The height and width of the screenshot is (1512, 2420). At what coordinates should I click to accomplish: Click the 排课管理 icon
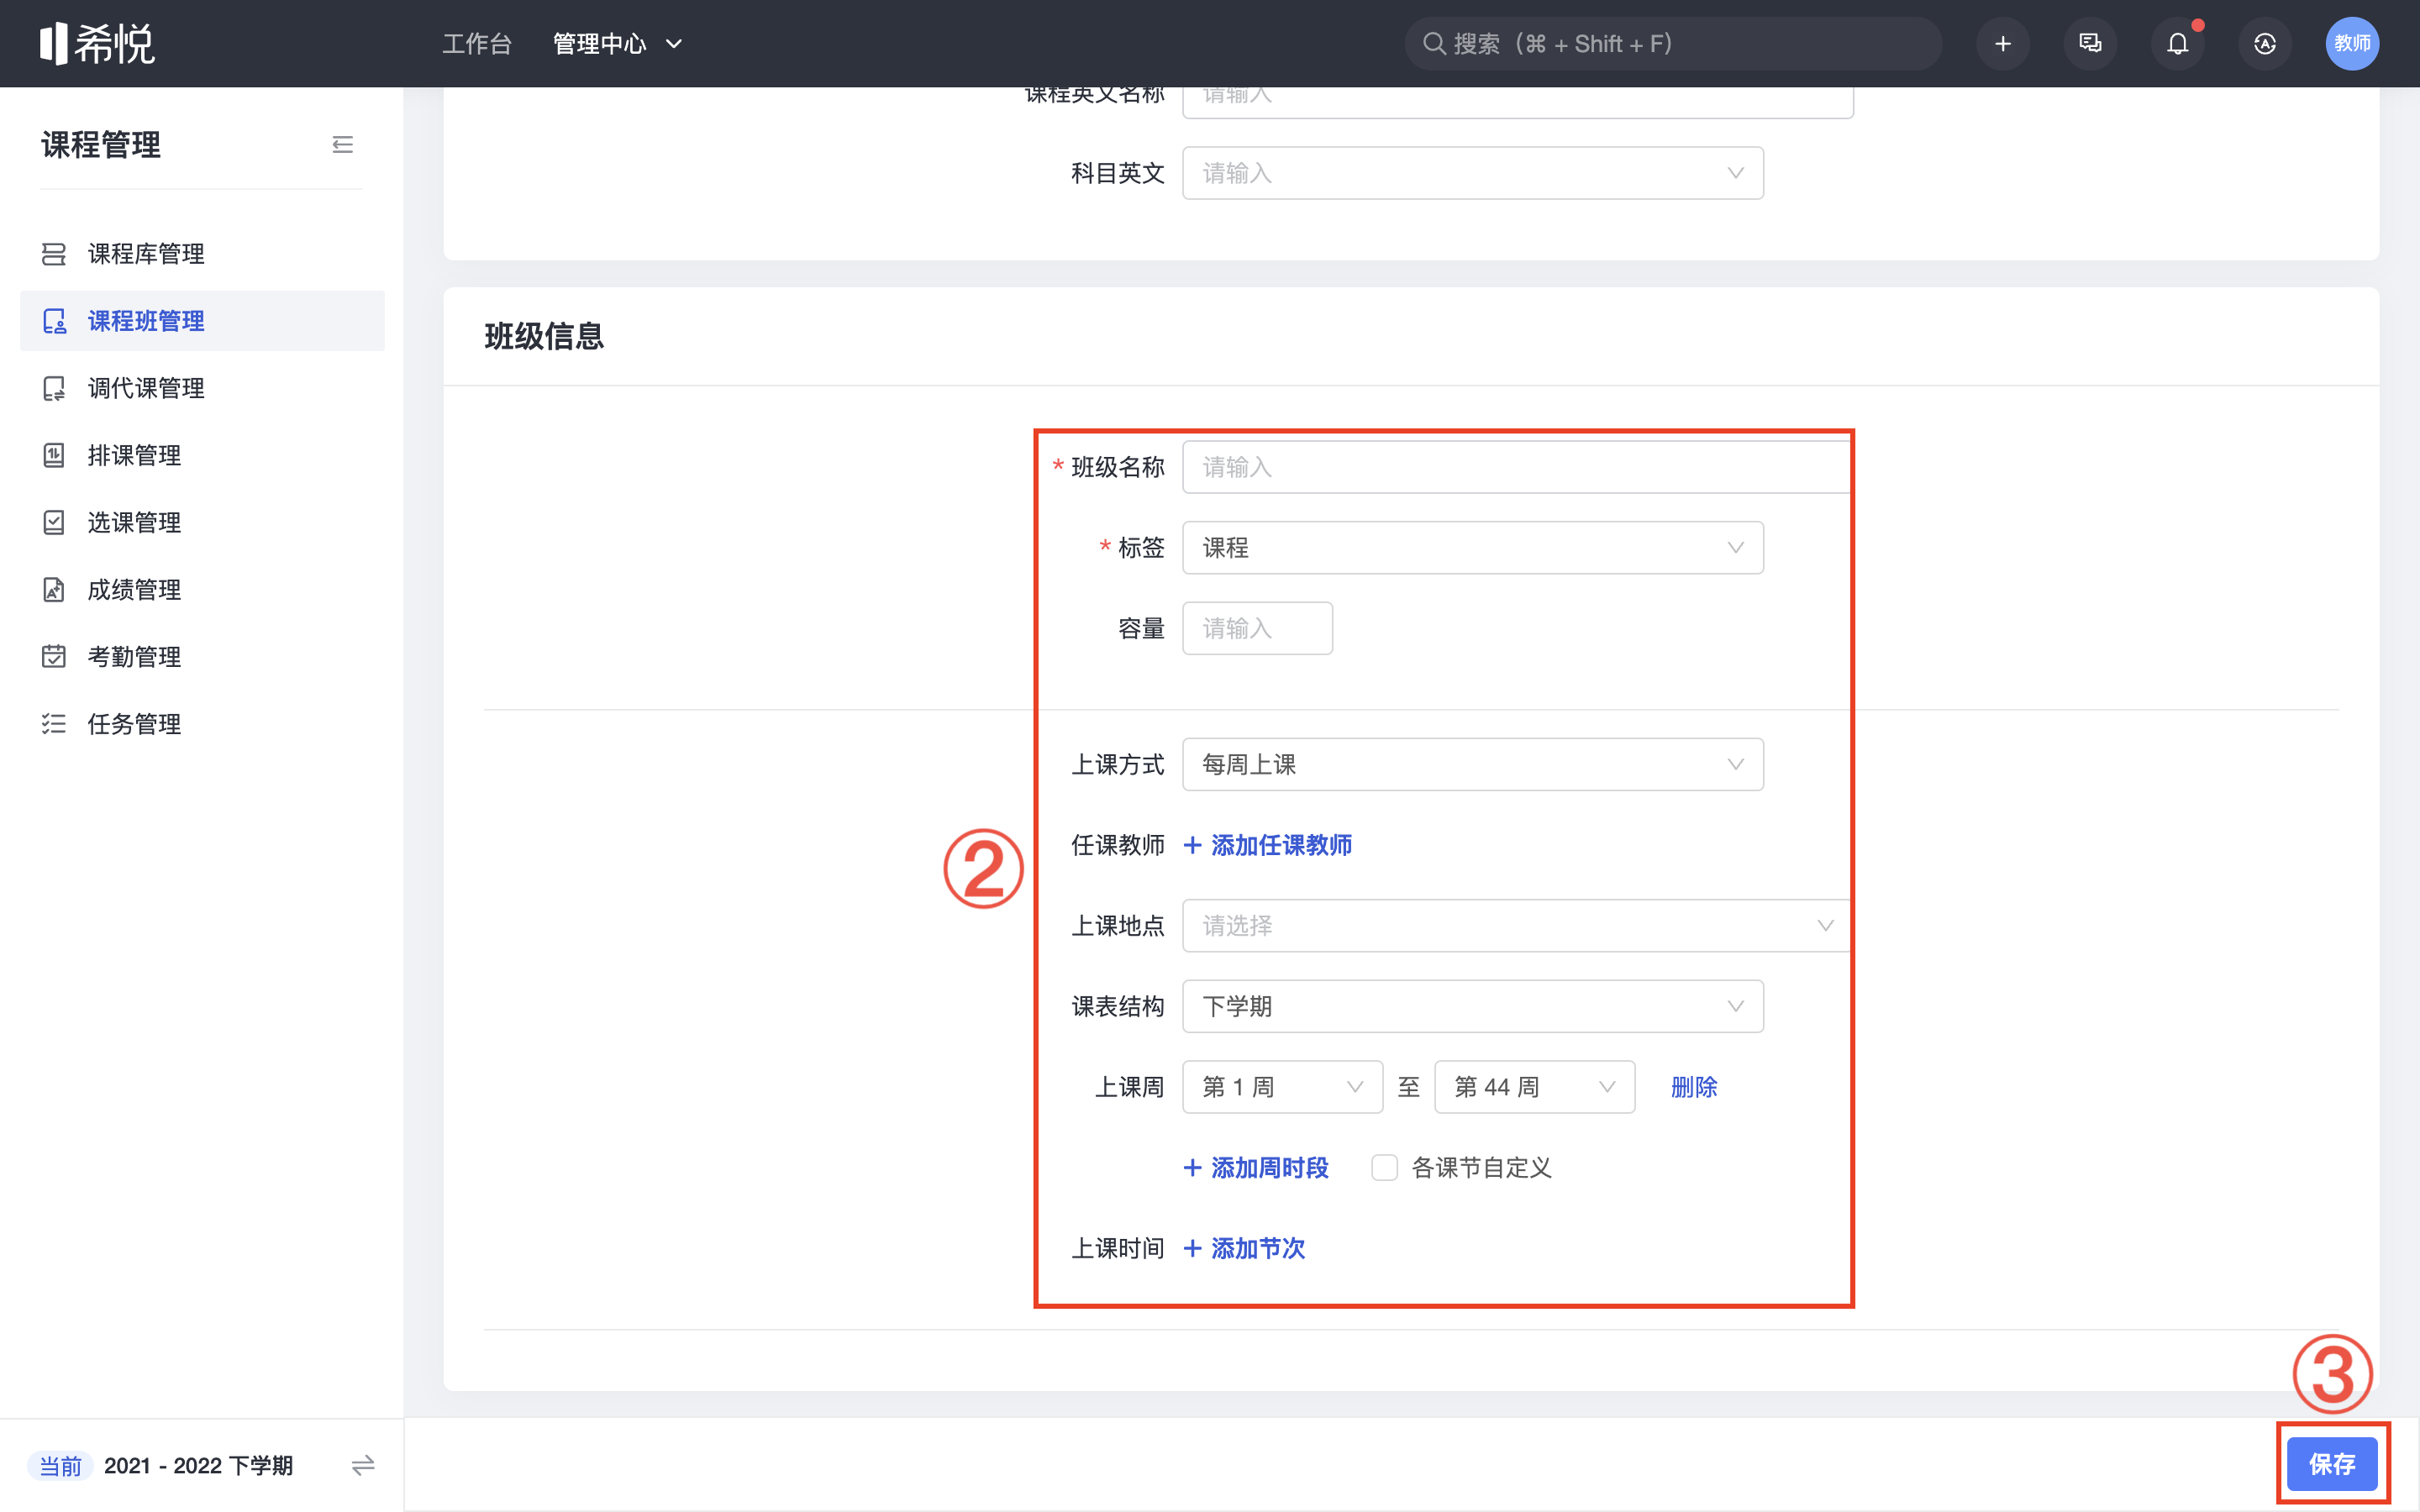click(x=54, y=455)
